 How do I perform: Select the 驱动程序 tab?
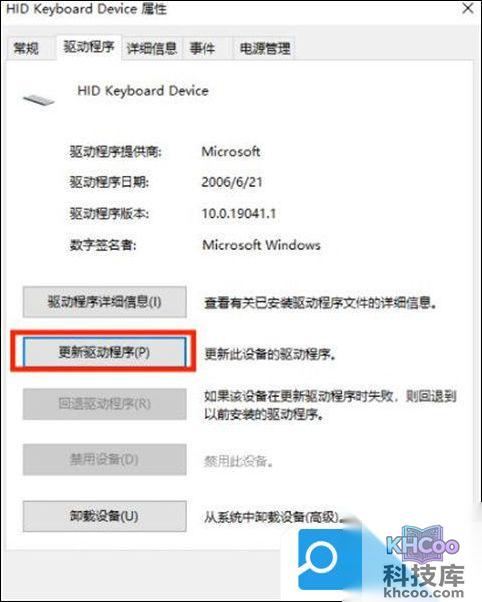tap(89, 47)
